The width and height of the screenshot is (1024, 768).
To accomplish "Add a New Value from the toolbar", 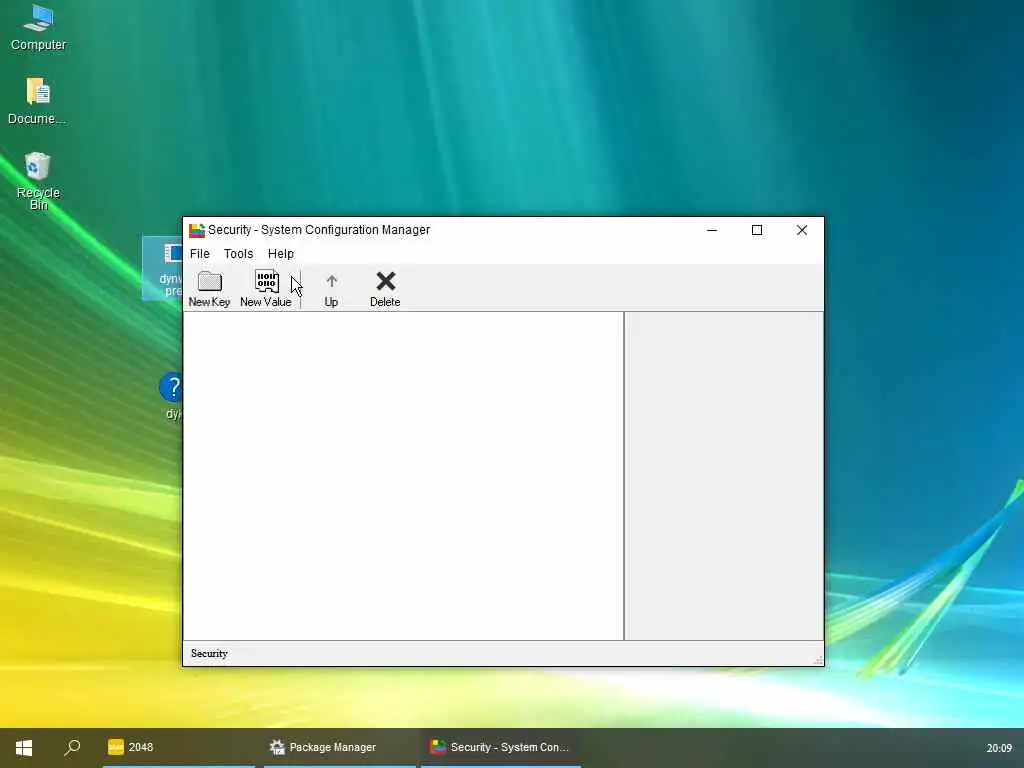I will pyautogui.click(x=266, y=288).
